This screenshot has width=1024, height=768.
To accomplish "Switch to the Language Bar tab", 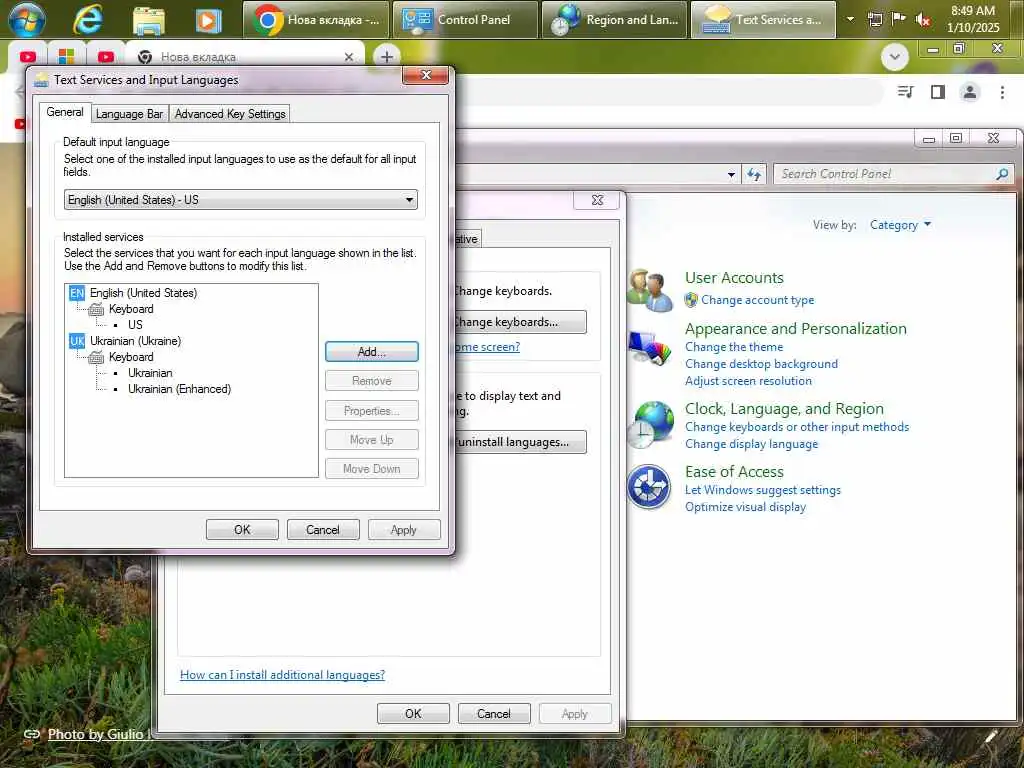I will (x=129, y=114).
